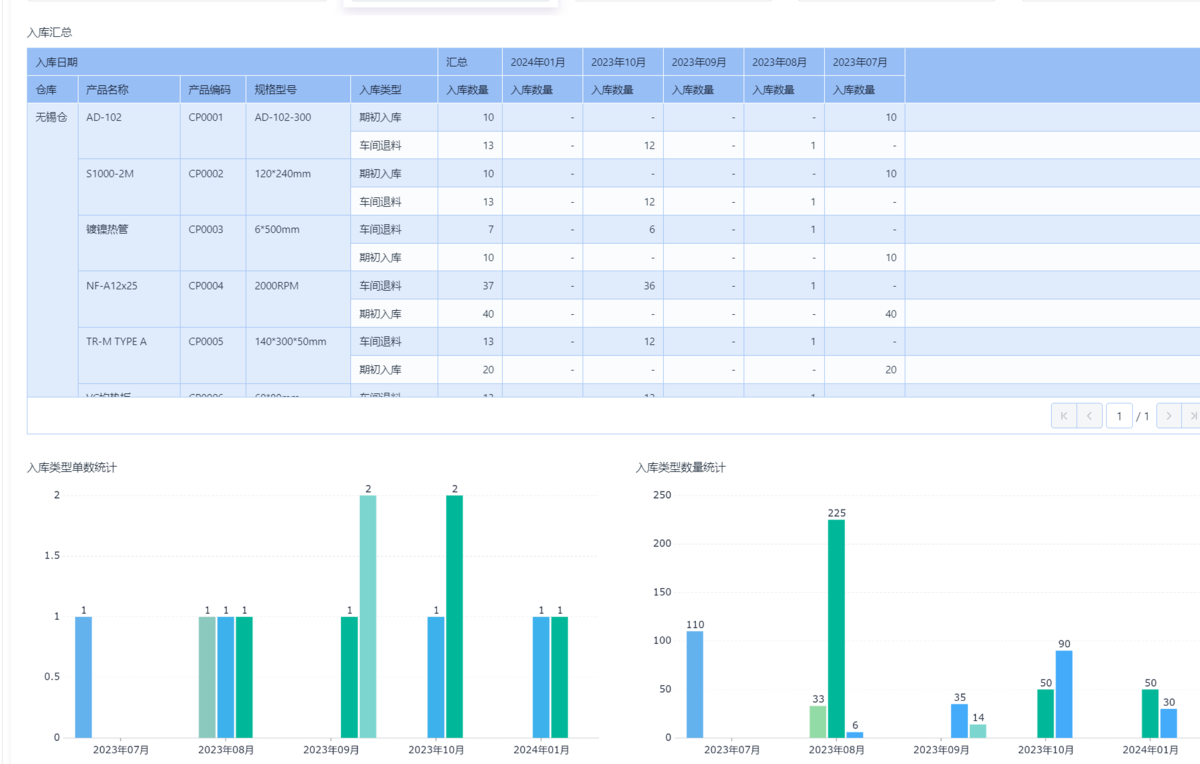Click the teal bar labeled 14
This screenshot has height=764, width=1200.
[978, 731]
